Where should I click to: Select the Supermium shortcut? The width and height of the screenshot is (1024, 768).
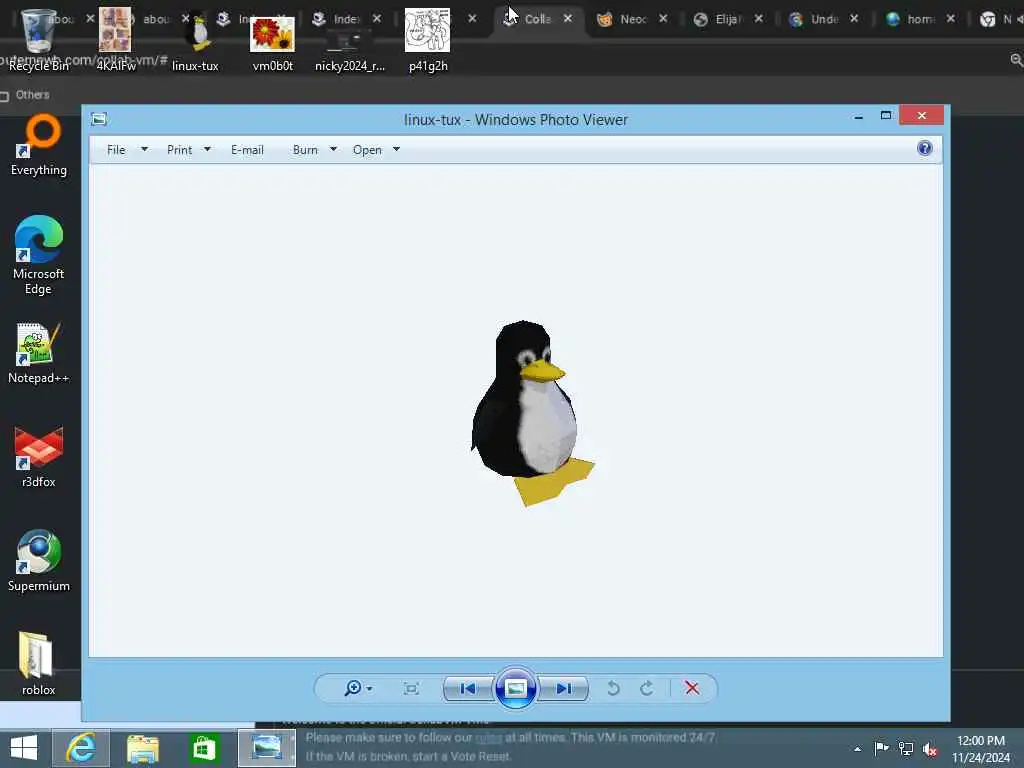(39, 560)
